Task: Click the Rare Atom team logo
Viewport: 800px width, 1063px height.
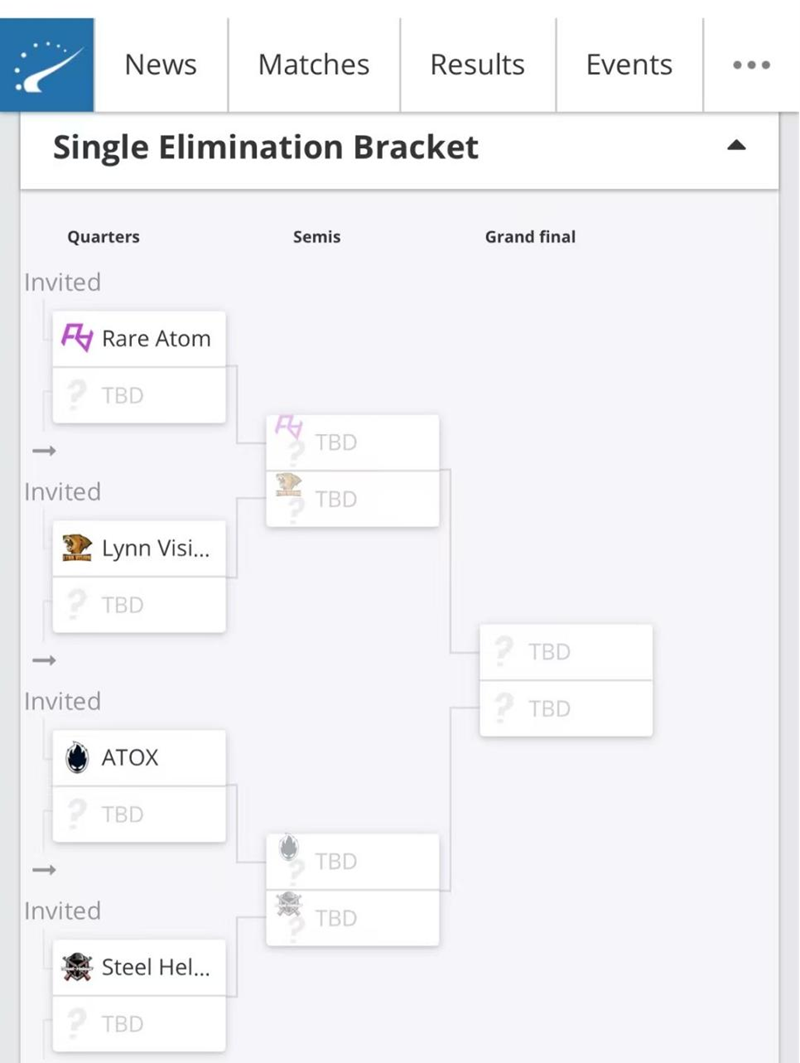Action: tap(80, 338)
